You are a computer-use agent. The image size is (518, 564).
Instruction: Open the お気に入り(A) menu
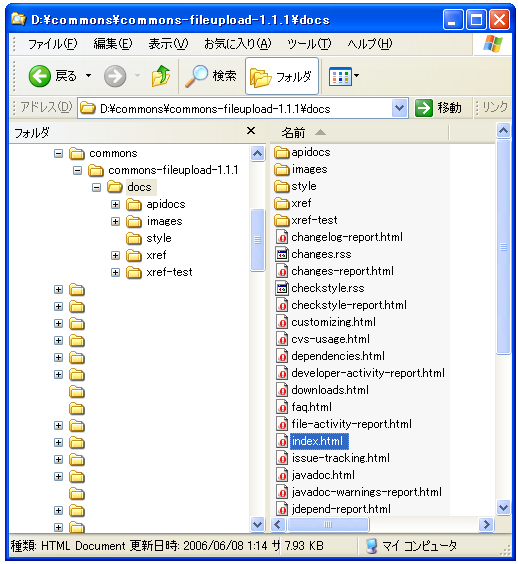point(237,44)
